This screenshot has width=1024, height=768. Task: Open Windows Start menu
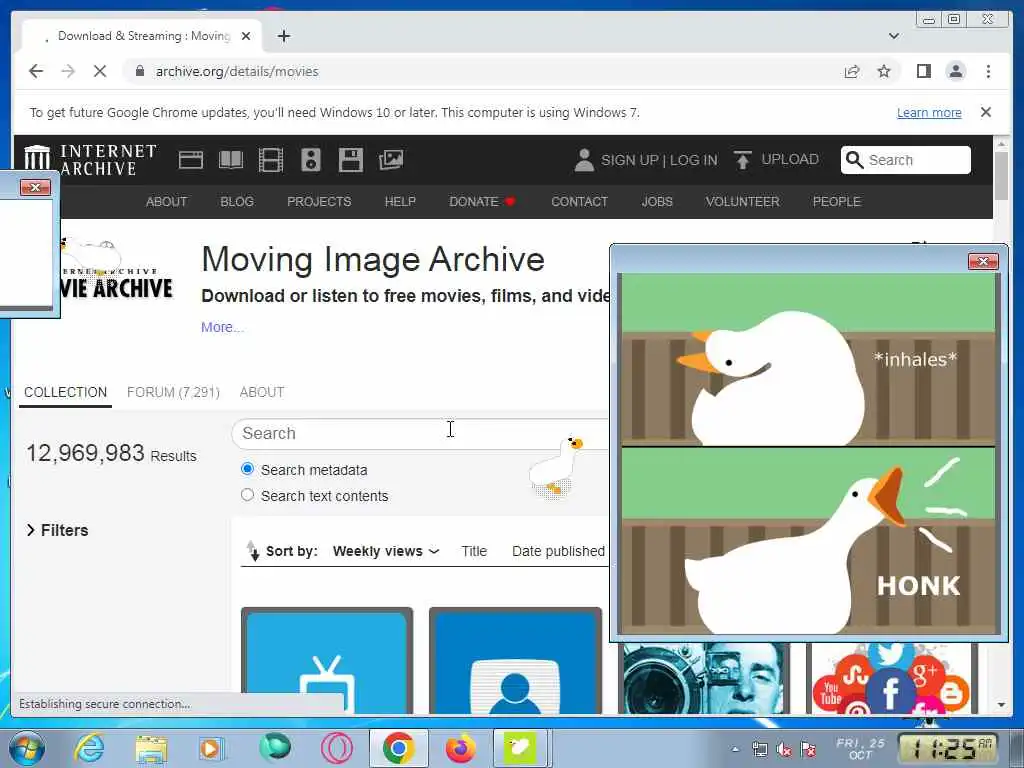pos(27,748)
